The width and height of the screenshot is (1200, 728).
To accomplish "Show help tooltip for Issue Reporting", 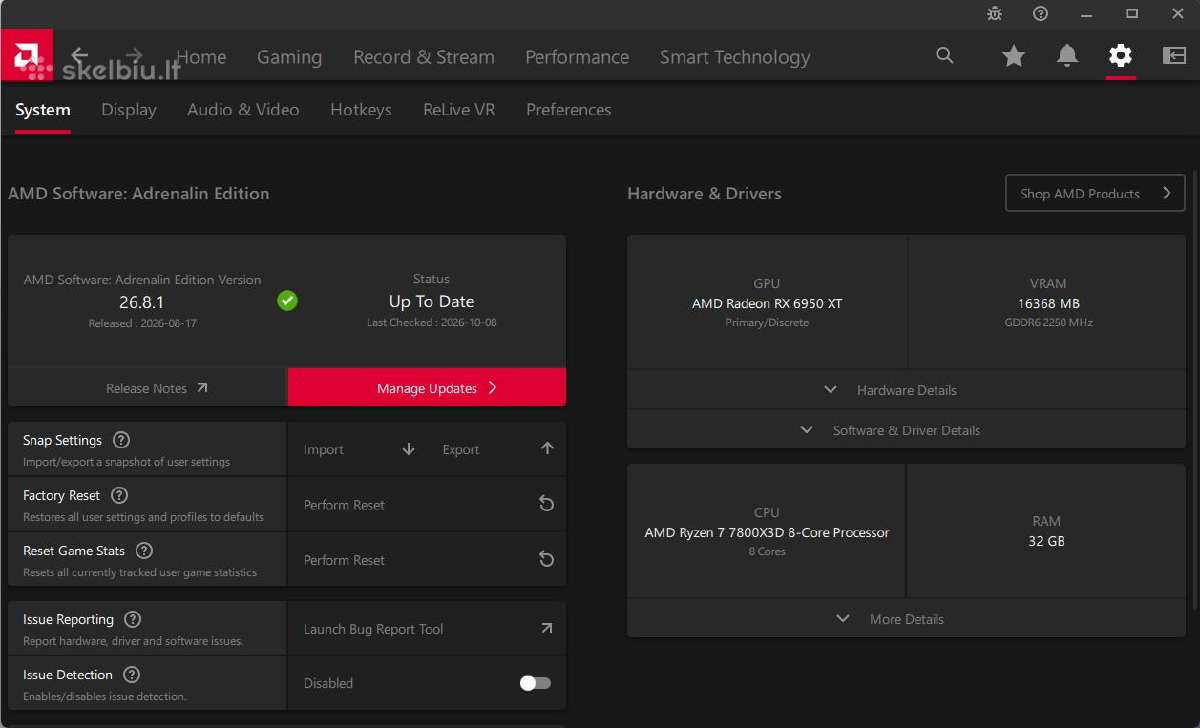I will click(x=132, y=619).
